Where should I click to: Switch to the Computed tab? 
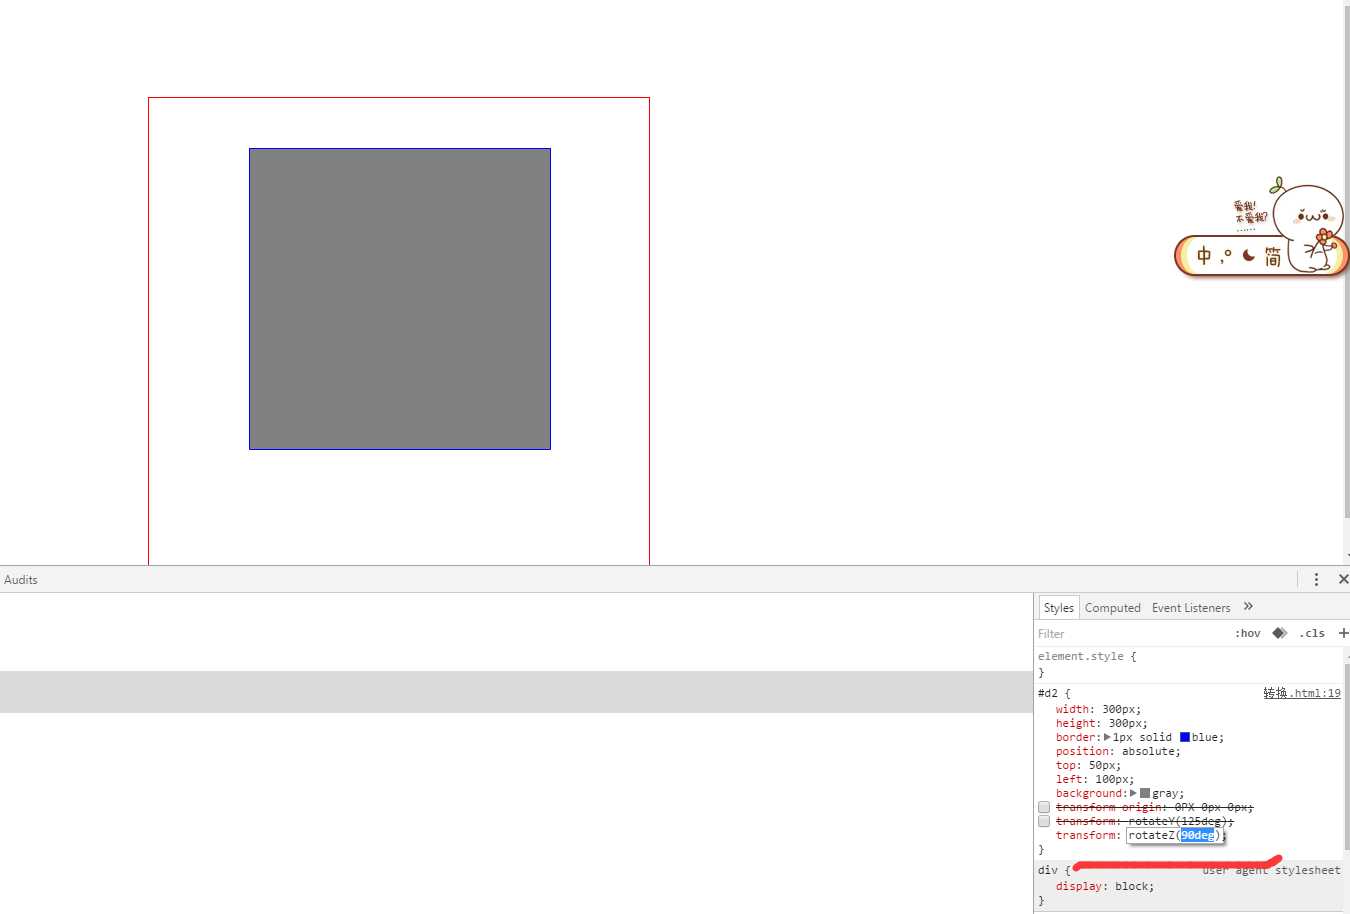click(x=1112, y=607)
